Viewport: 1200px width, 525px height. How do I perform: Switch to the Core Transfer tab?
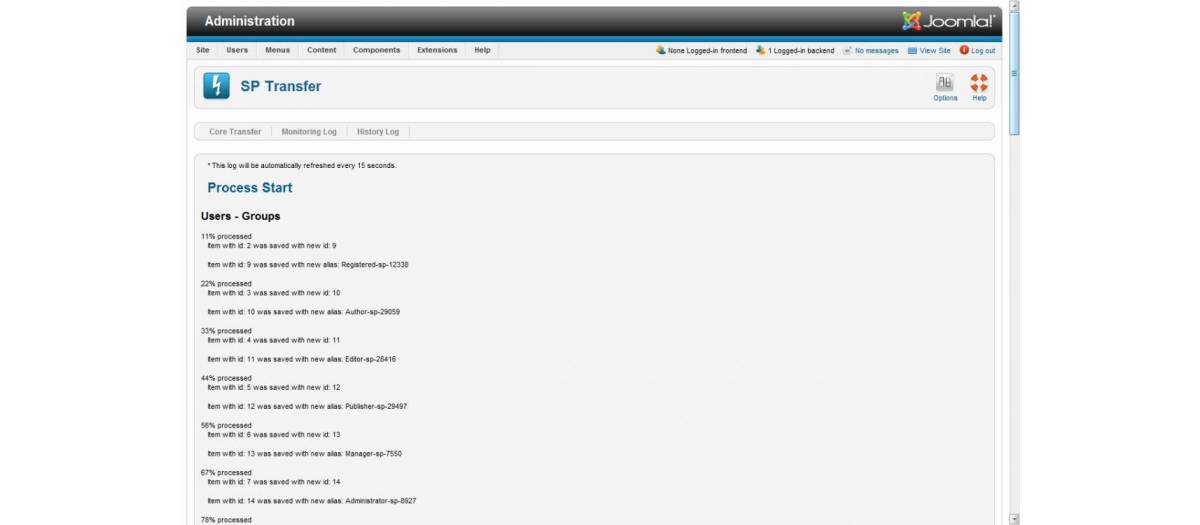pyautogui.click(x=235, y=132)
